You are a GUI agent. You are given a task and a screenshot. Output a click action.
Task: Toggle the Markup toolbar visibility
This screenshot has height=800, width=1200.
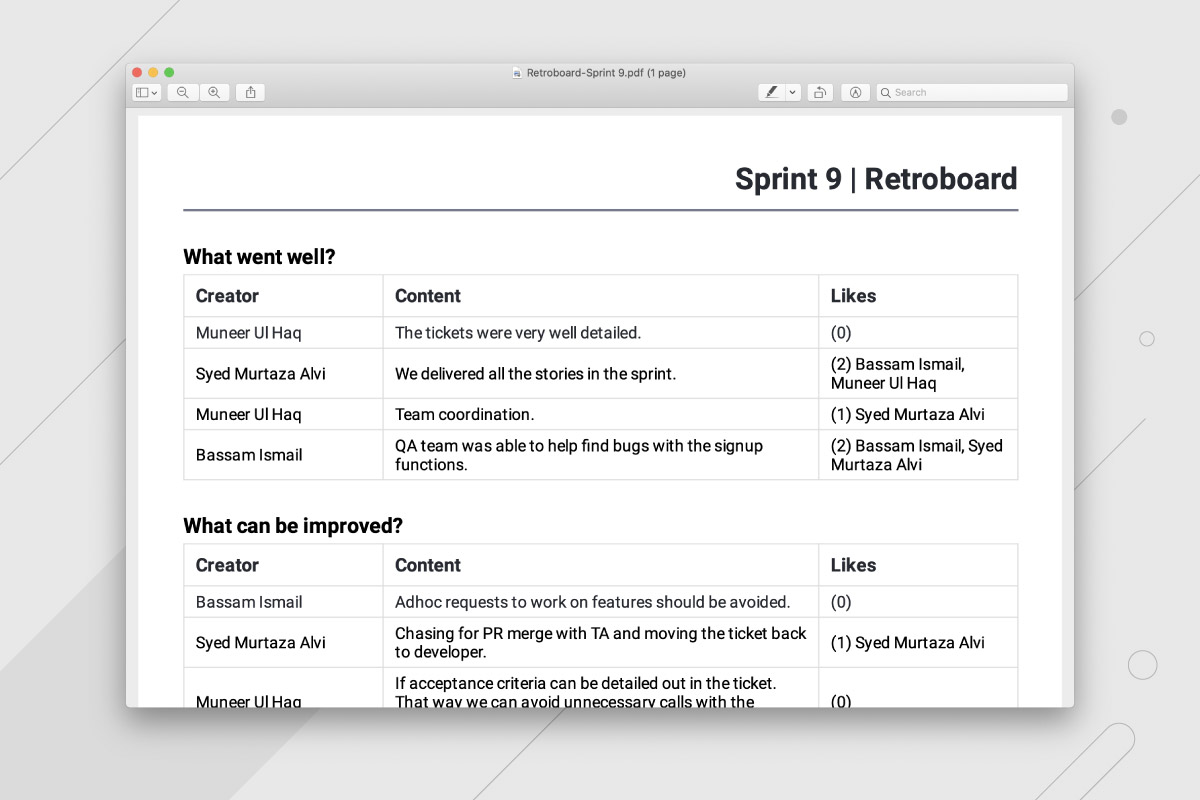tap(855, 92)
